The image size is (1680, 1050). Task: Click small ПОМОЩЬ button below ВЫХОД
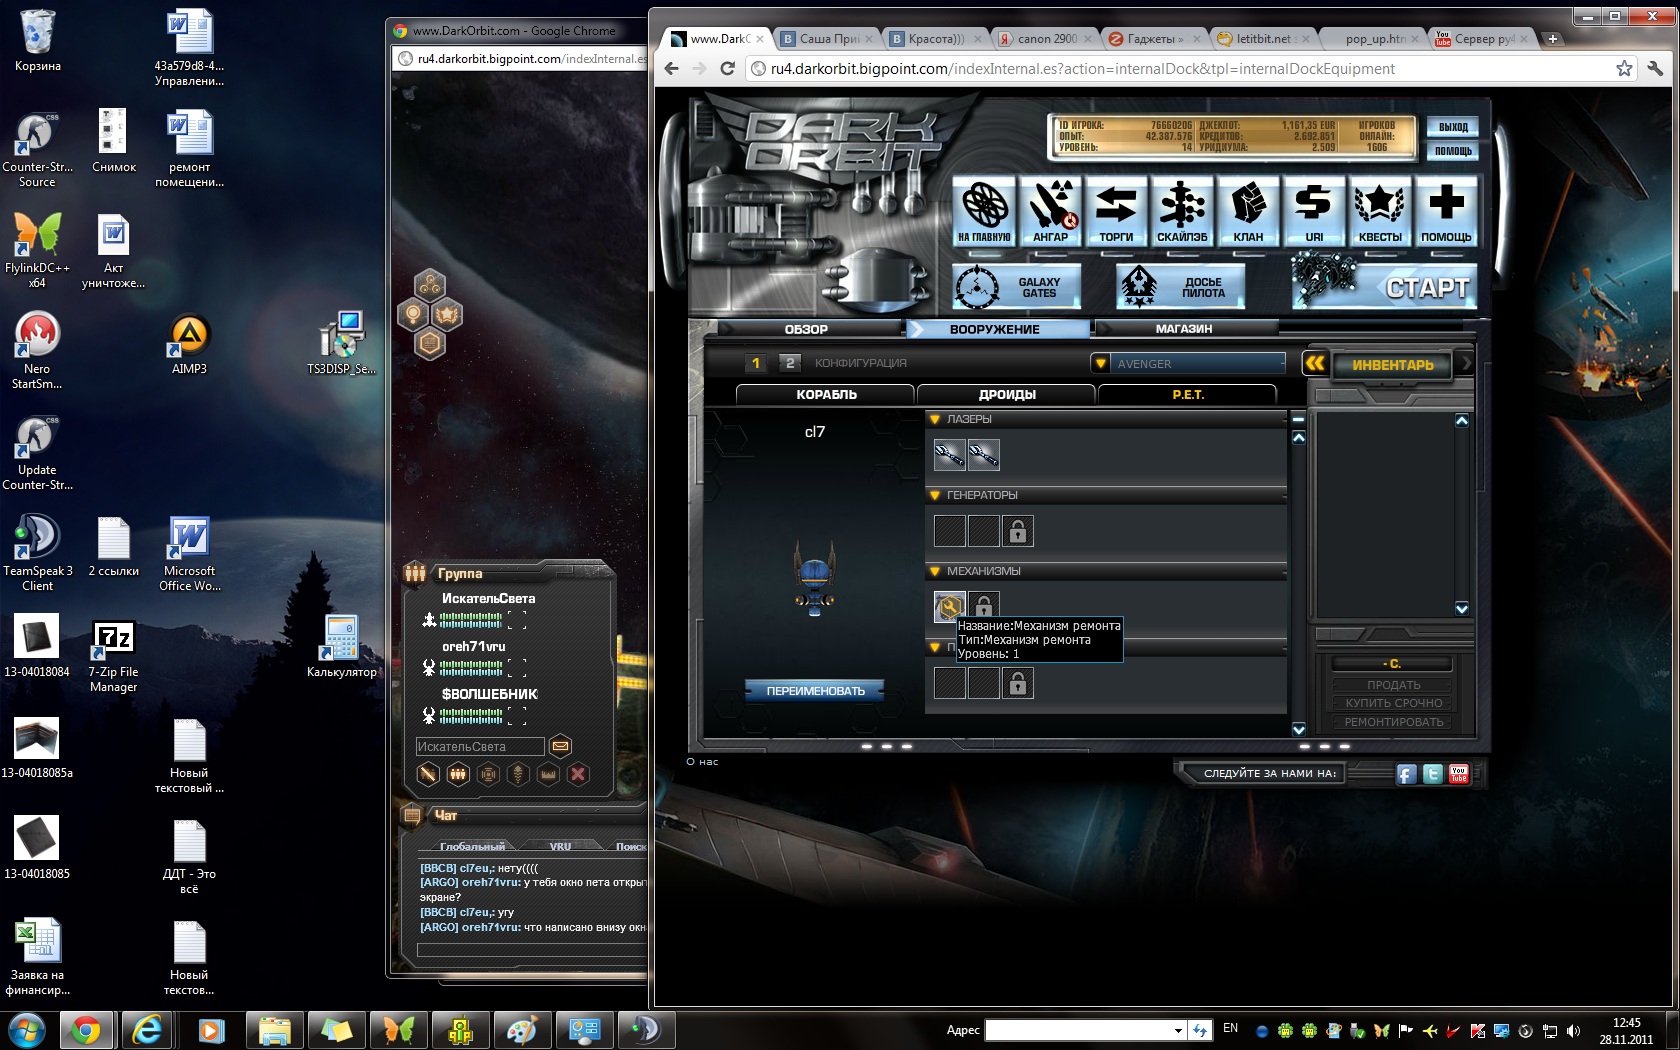coord(1453,151)
